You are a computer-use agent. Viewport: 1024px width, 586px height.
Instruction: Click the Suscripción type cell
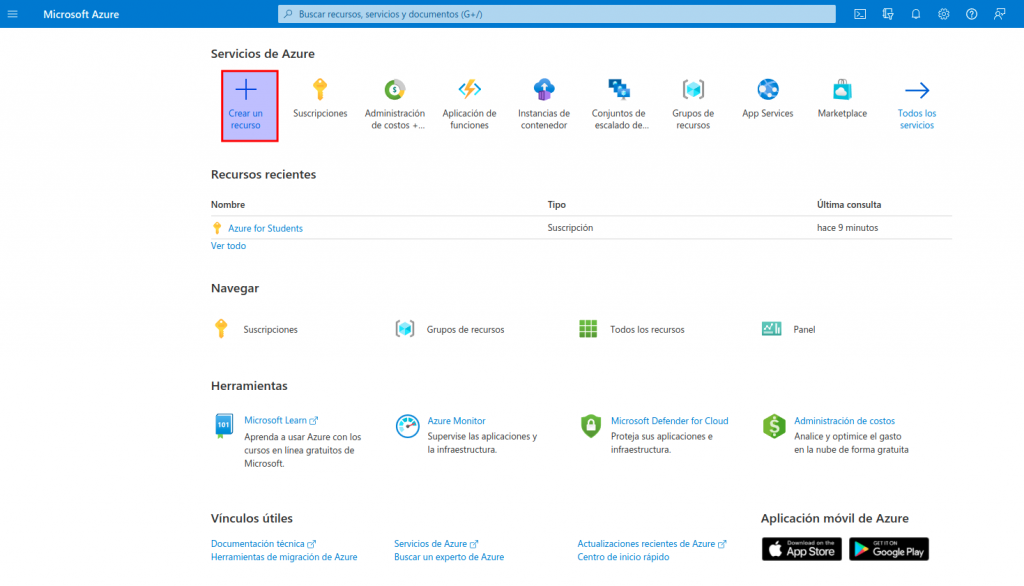[570, 227]
